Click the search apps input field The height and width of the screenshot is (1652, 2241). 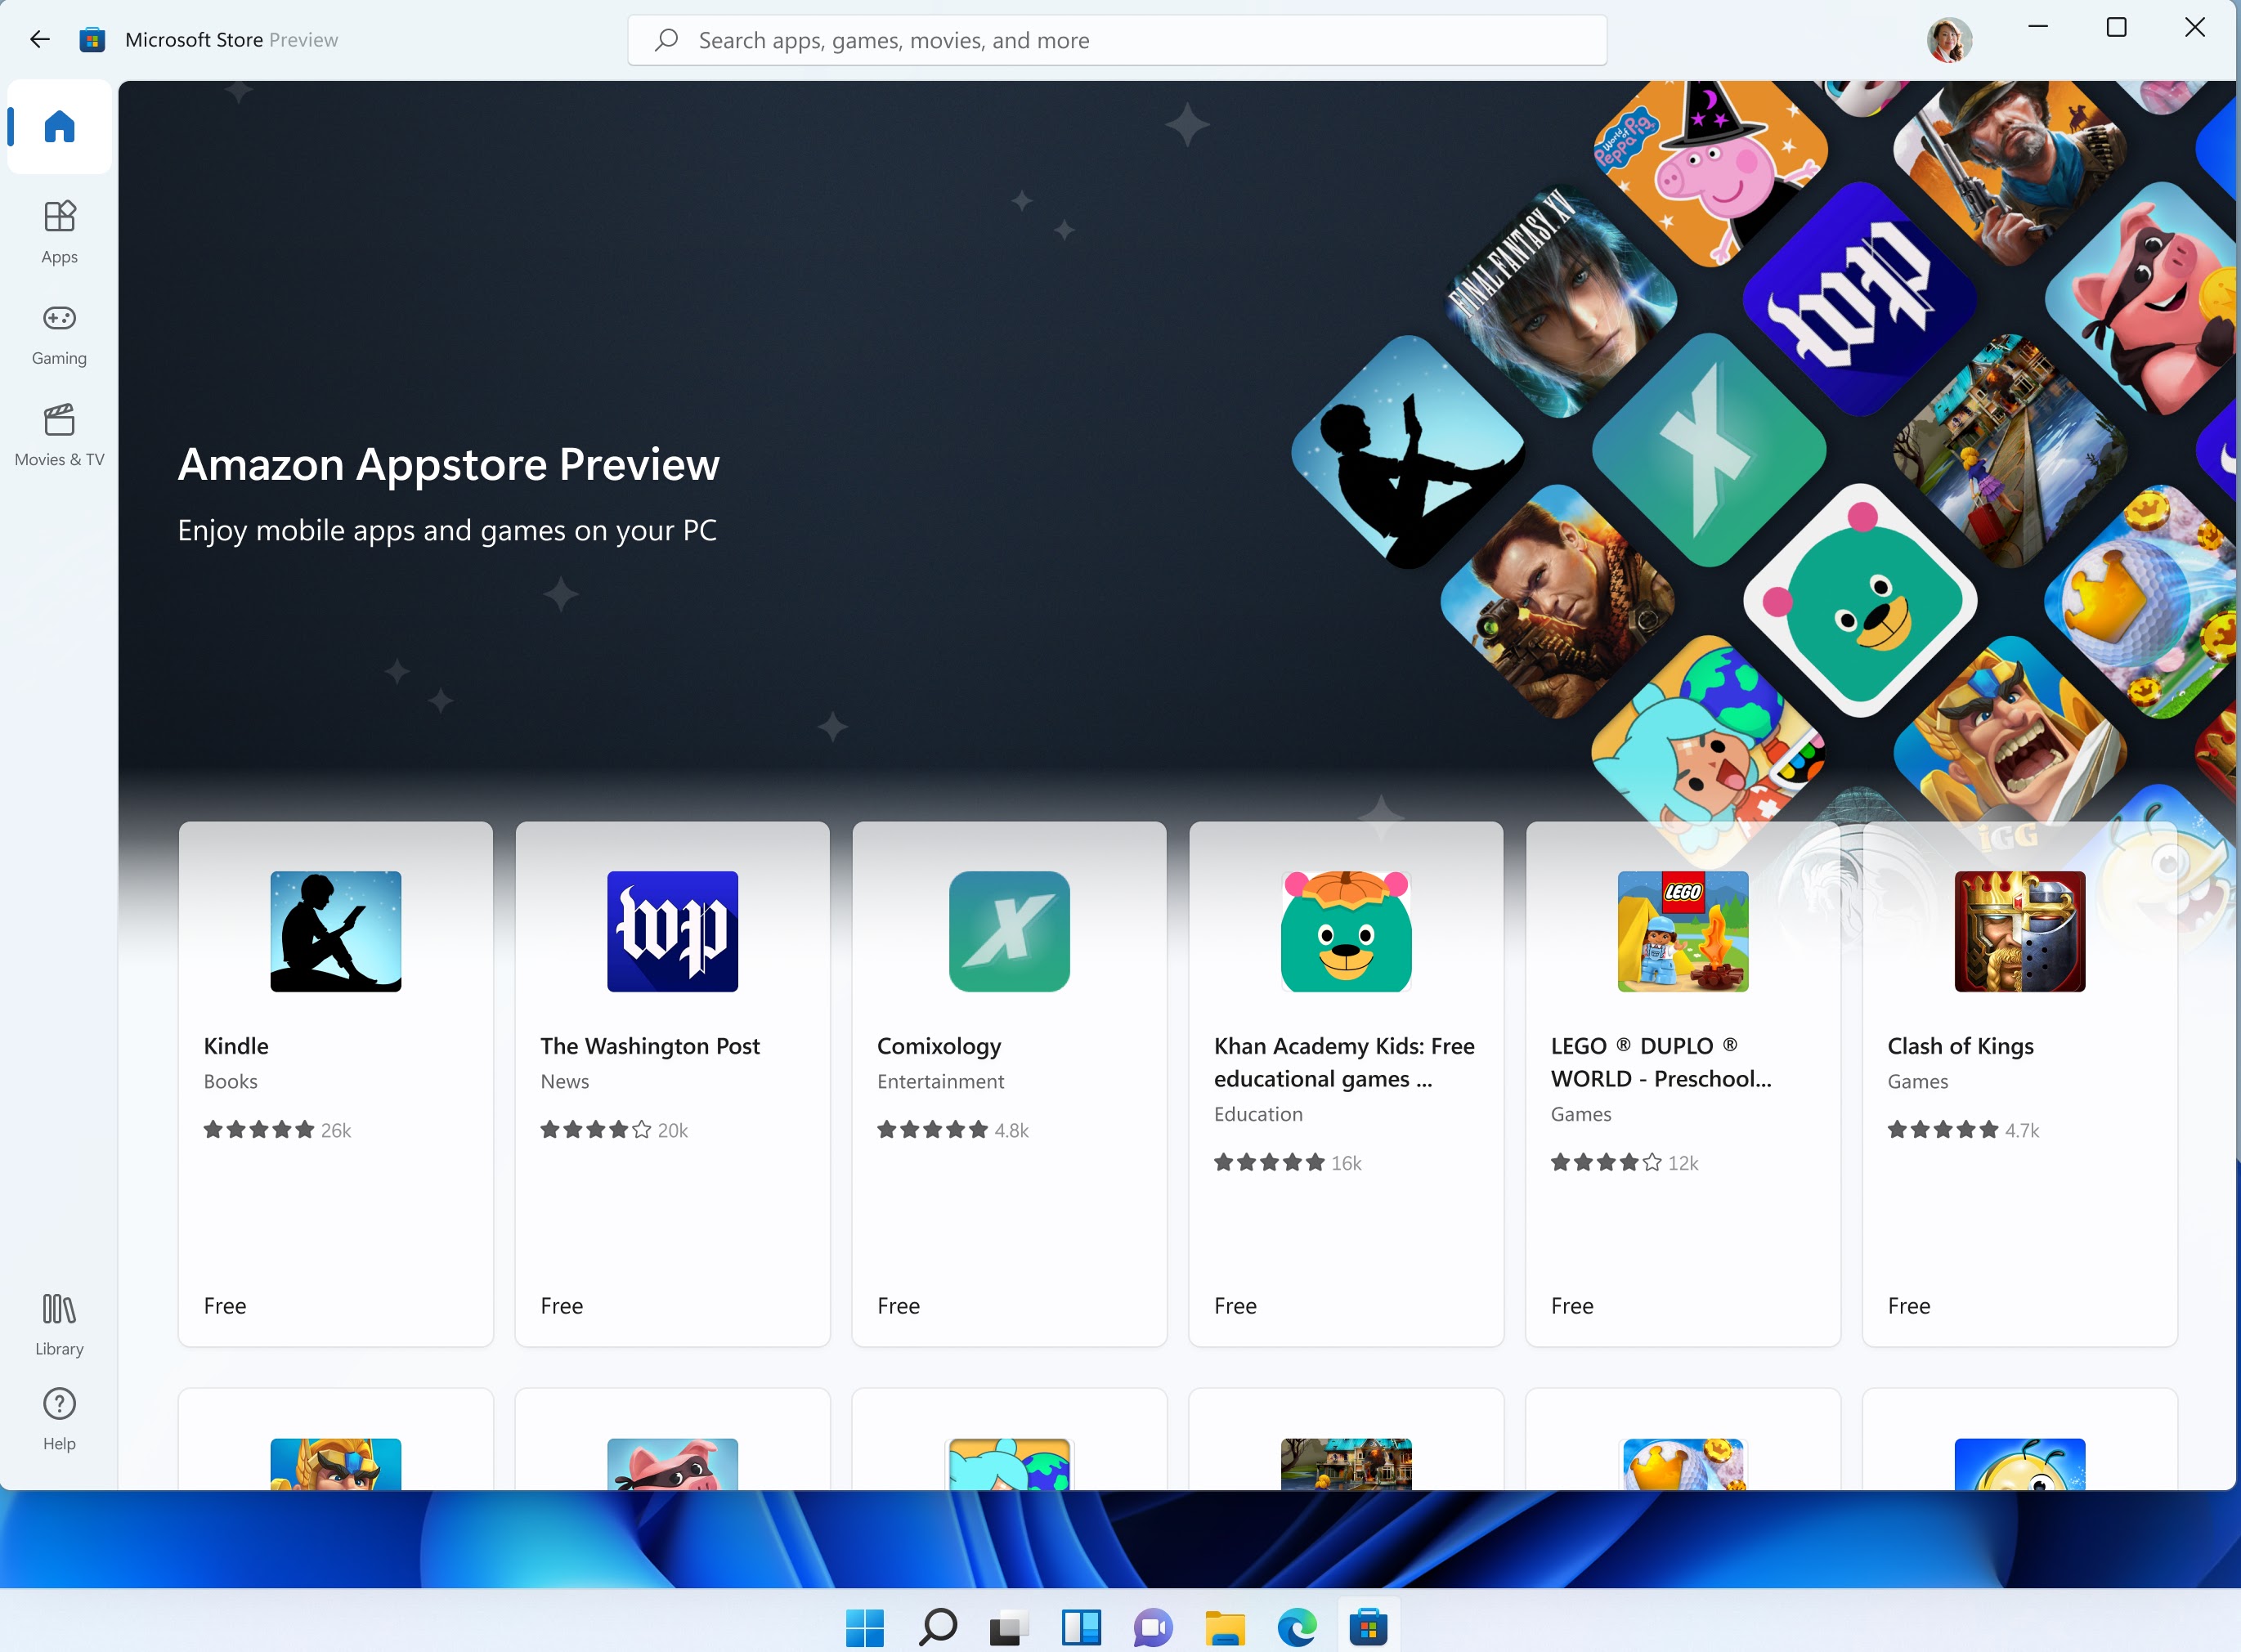coord(1115,40)
